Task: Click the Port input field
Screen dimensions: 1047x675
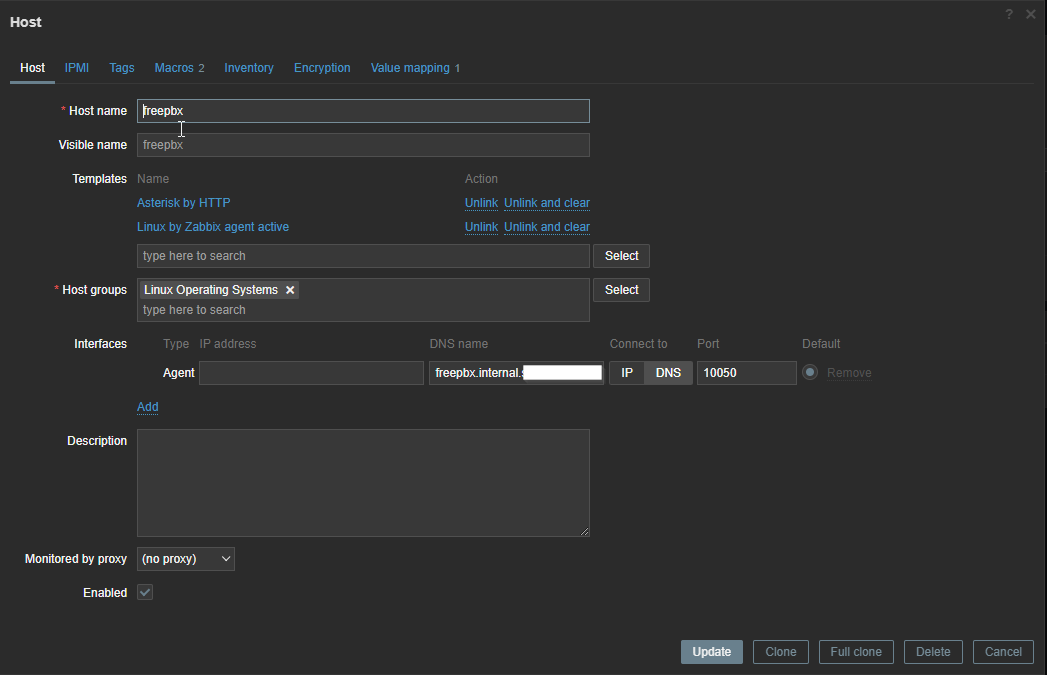Action: click(746, 373)
